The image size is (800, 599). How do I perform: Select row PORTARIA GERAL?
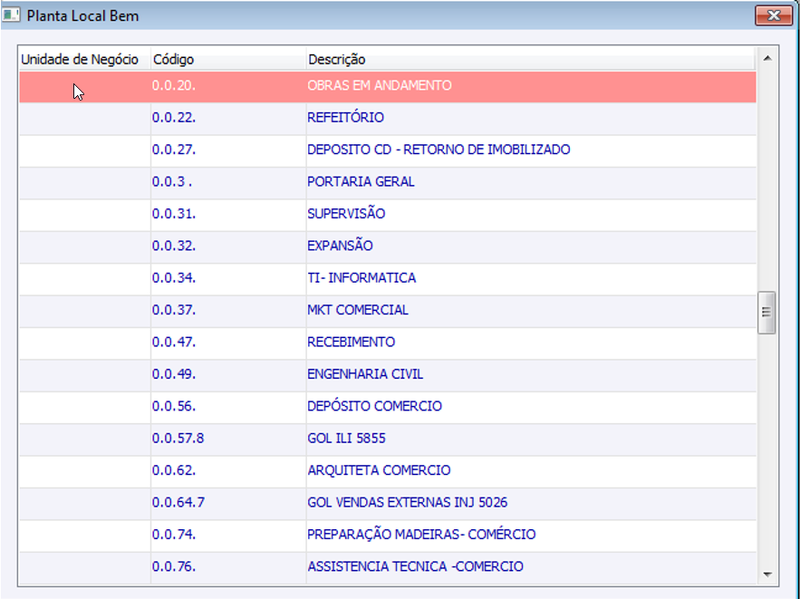(388, 182)
